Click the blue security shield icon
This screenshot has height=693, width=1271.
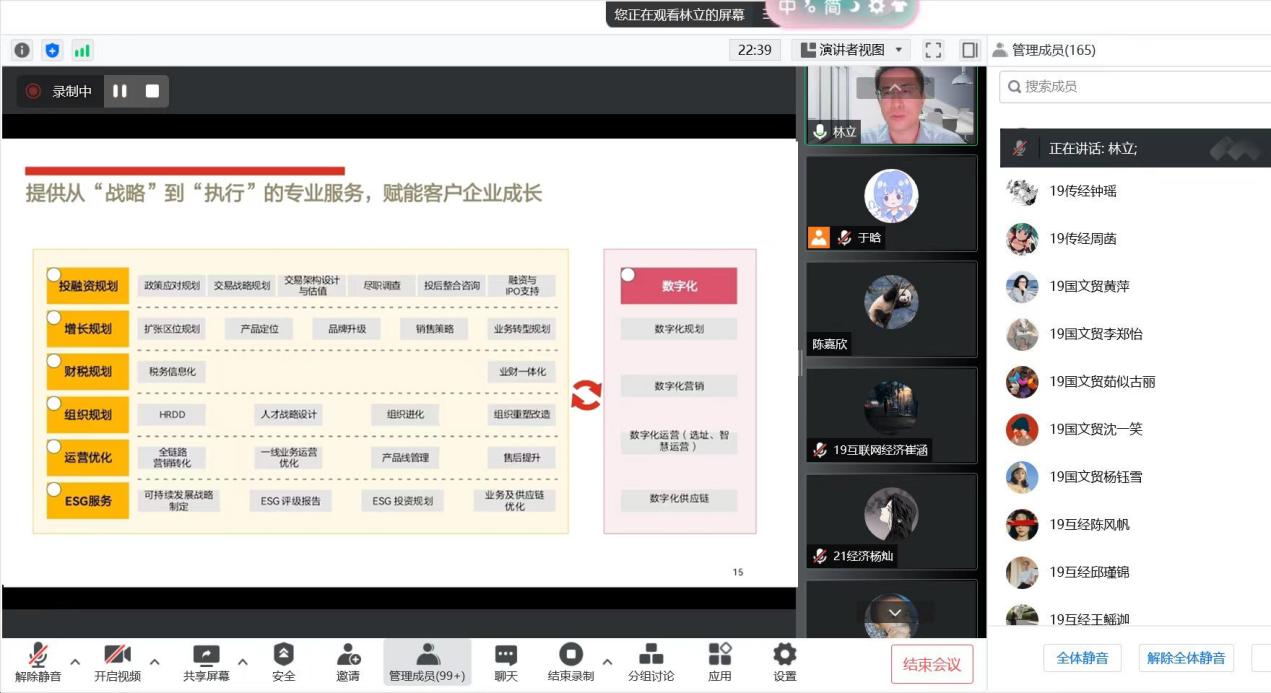(x=52, y=50)
